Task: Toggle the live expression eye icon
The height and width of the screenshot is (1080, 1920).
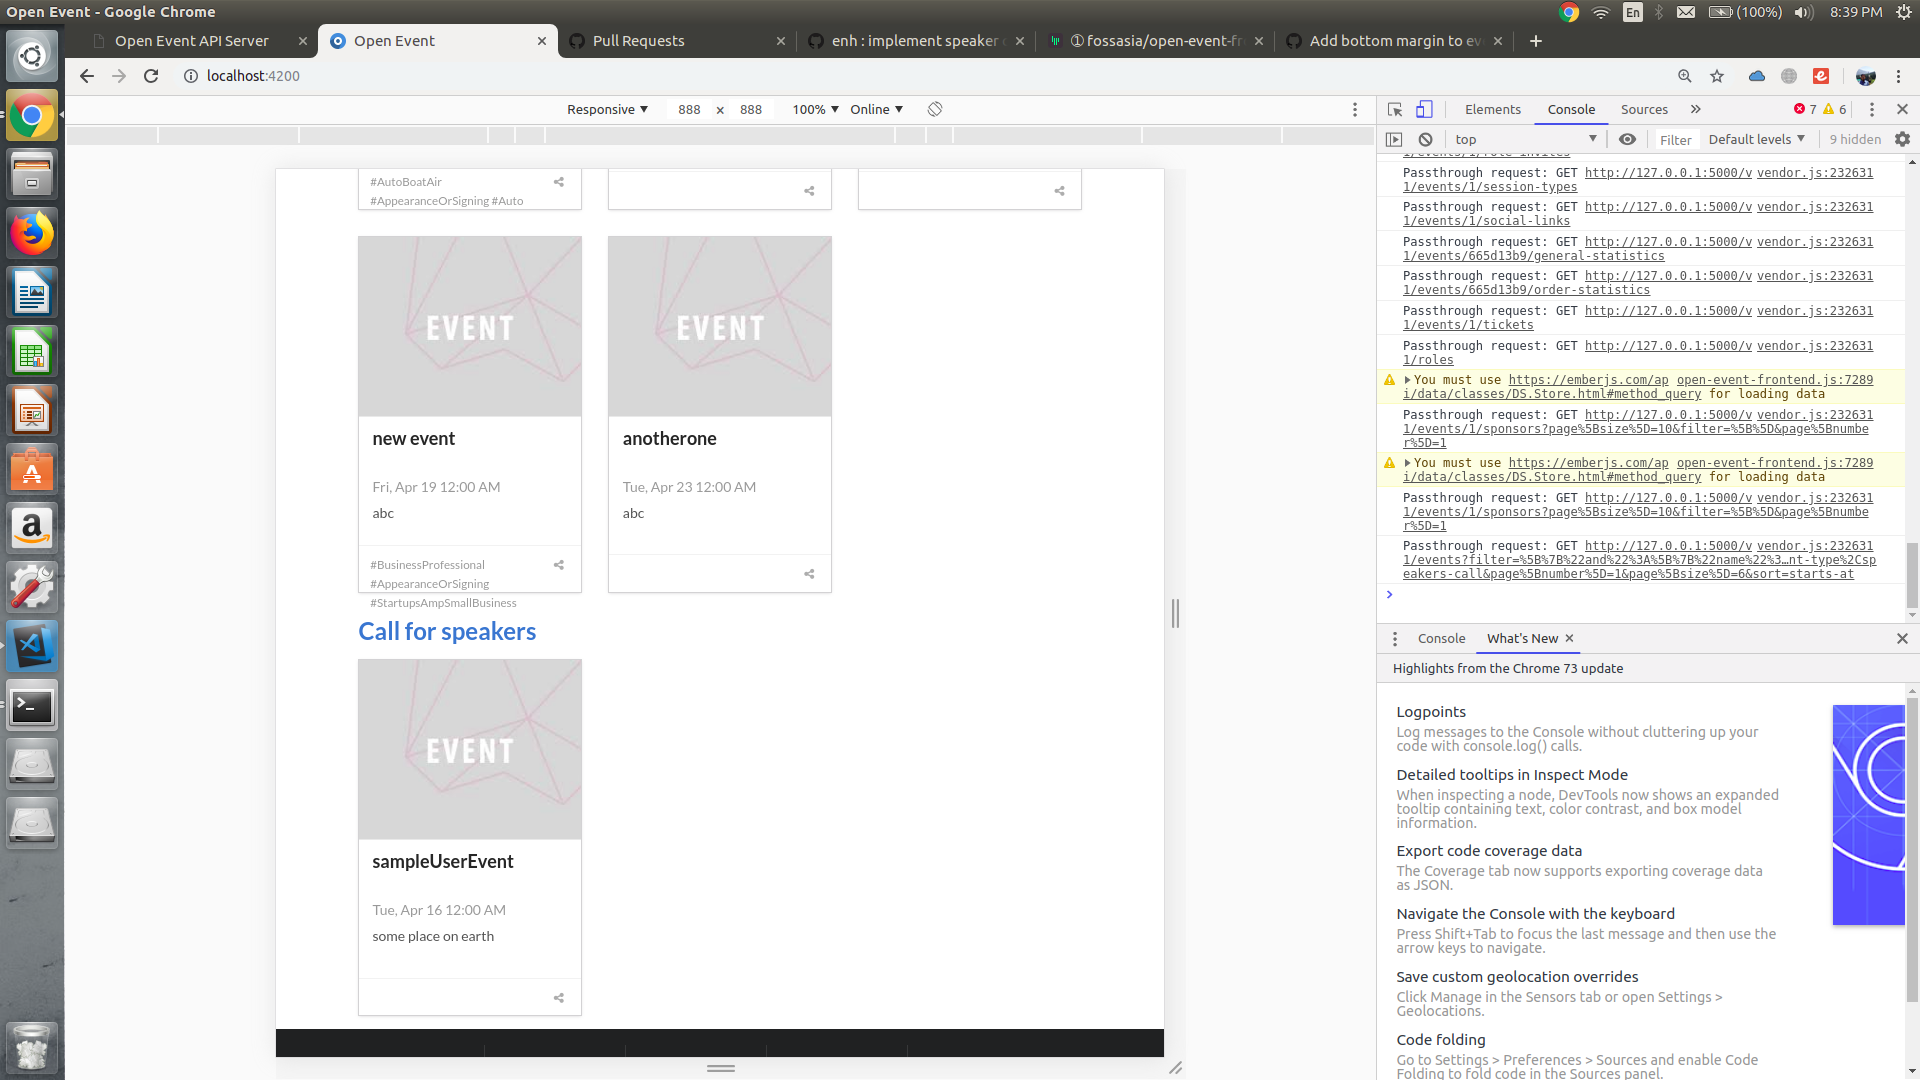Action: point(1627,139)
